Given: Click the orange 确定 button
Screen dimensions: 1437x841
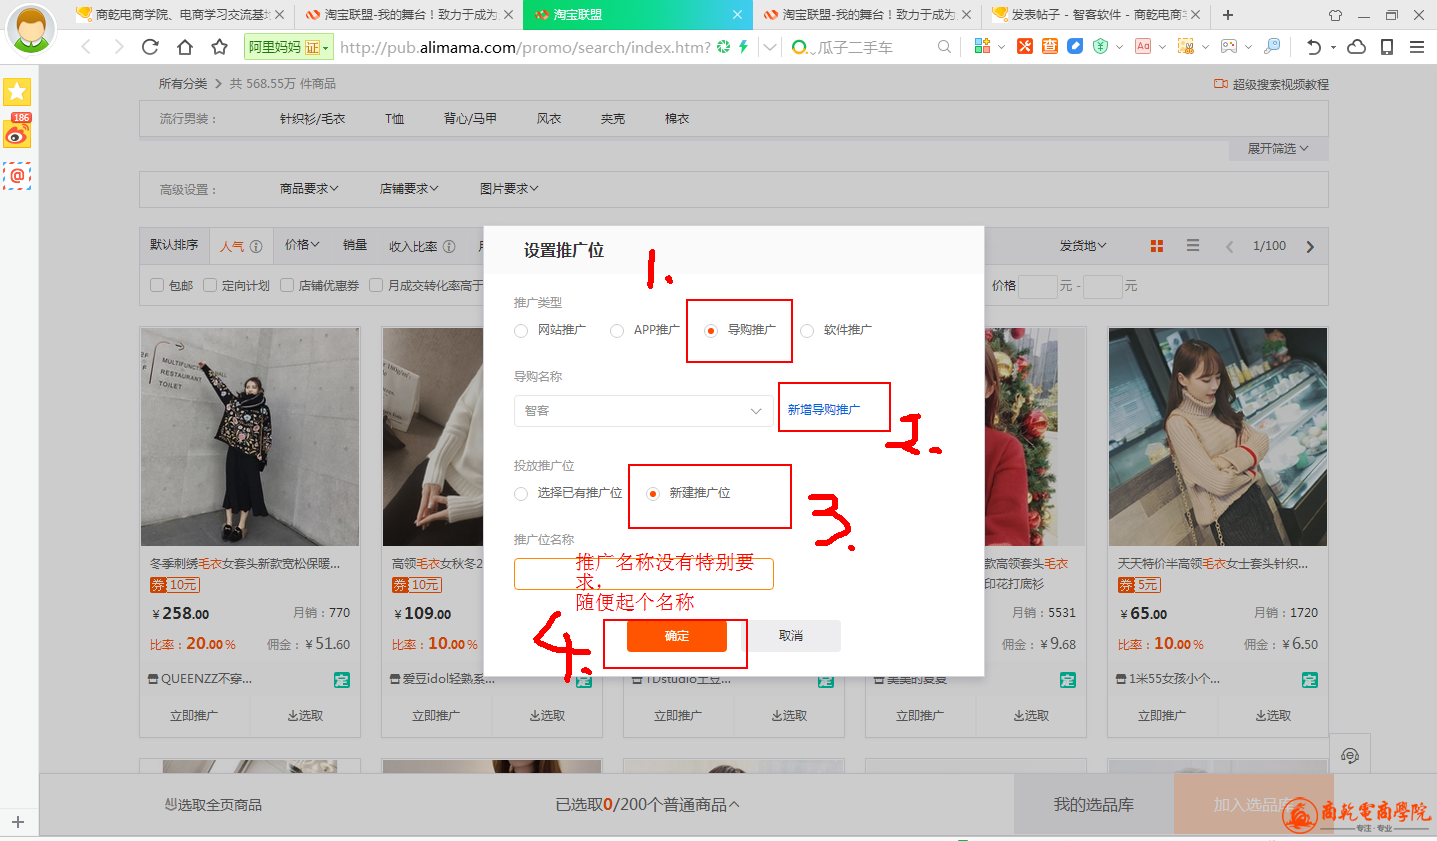Looking at the screenshot, I should [677, 636].
